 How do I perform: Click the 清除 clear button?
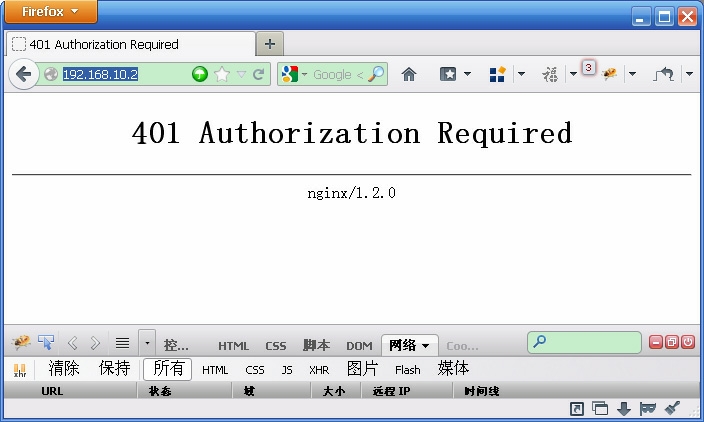(64, 369)
